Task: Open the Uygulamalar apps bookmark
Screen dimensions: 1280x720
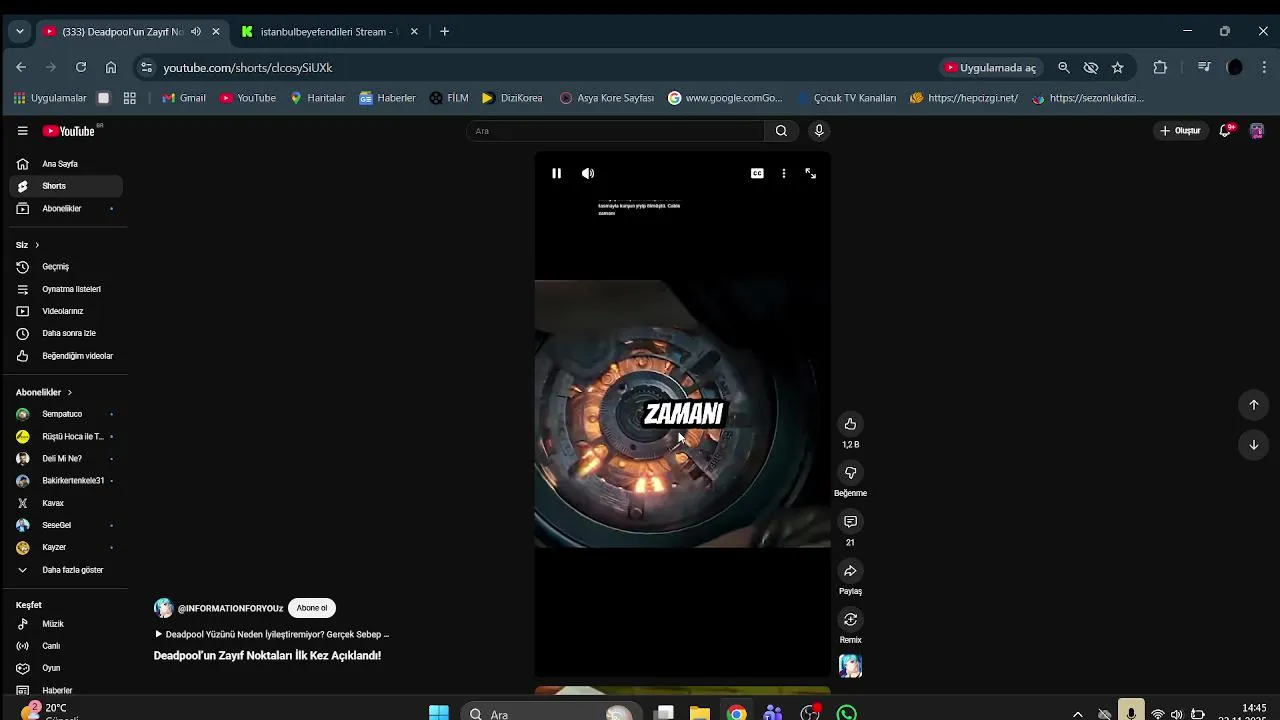Action: tap(50, 98)
